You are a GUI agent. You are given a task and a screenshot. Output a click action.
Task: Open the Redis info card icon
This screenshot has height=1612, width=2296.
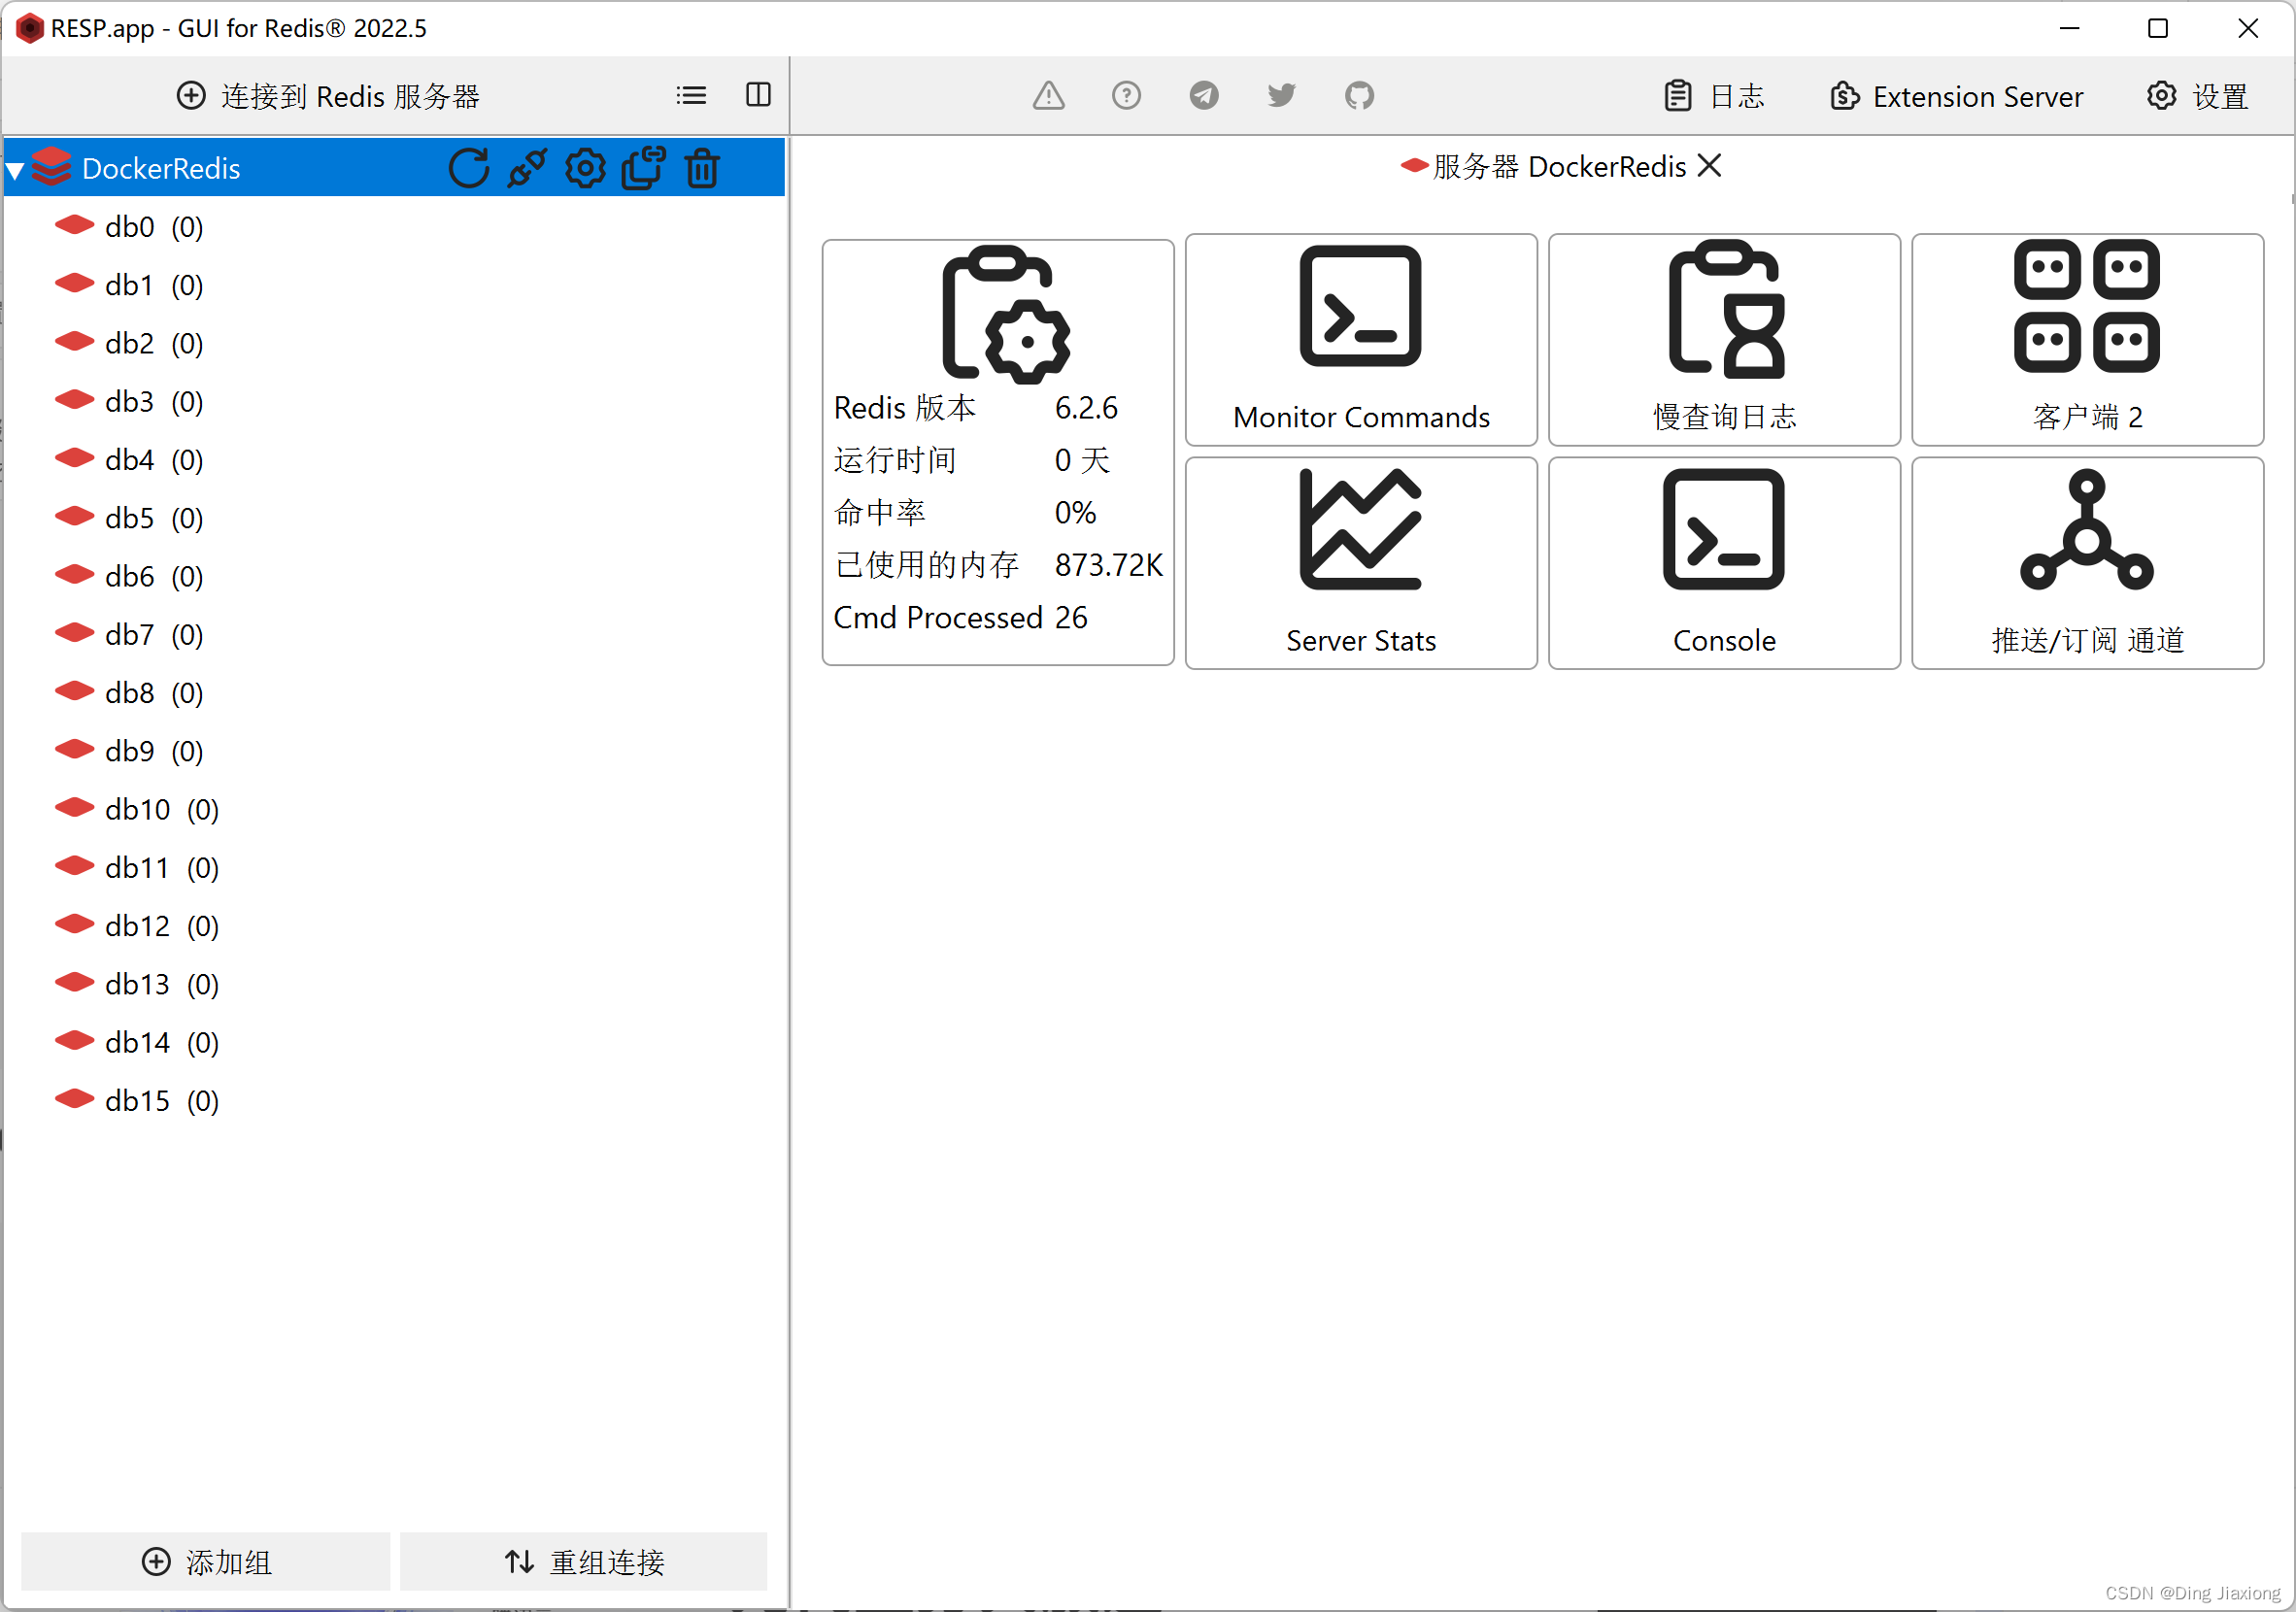coord(1006,314)
